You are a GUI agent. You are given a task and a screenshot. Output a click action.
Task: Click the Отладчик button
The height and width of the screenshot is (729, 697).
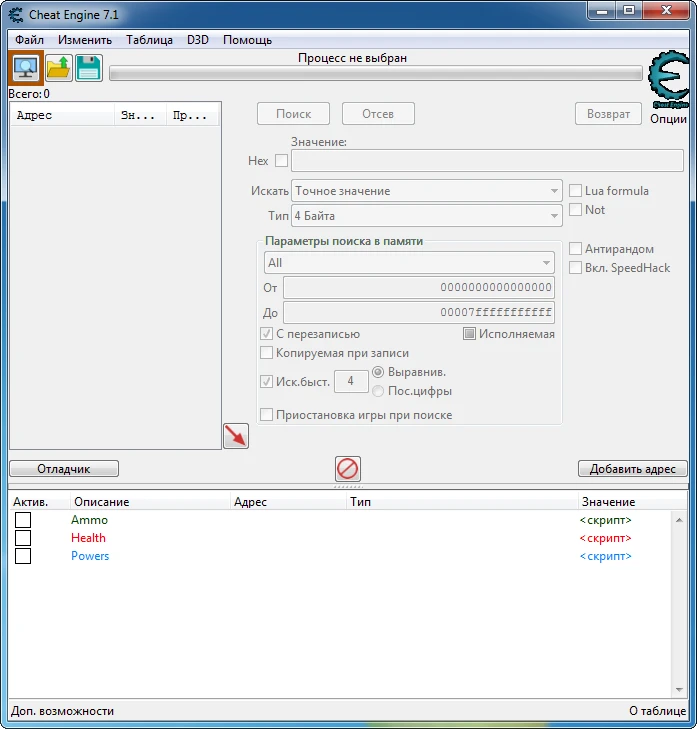click(x=64, y=469)
